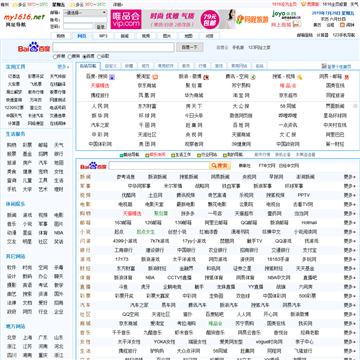Click the small square icon before 我的导航

(x=225, y=155)
